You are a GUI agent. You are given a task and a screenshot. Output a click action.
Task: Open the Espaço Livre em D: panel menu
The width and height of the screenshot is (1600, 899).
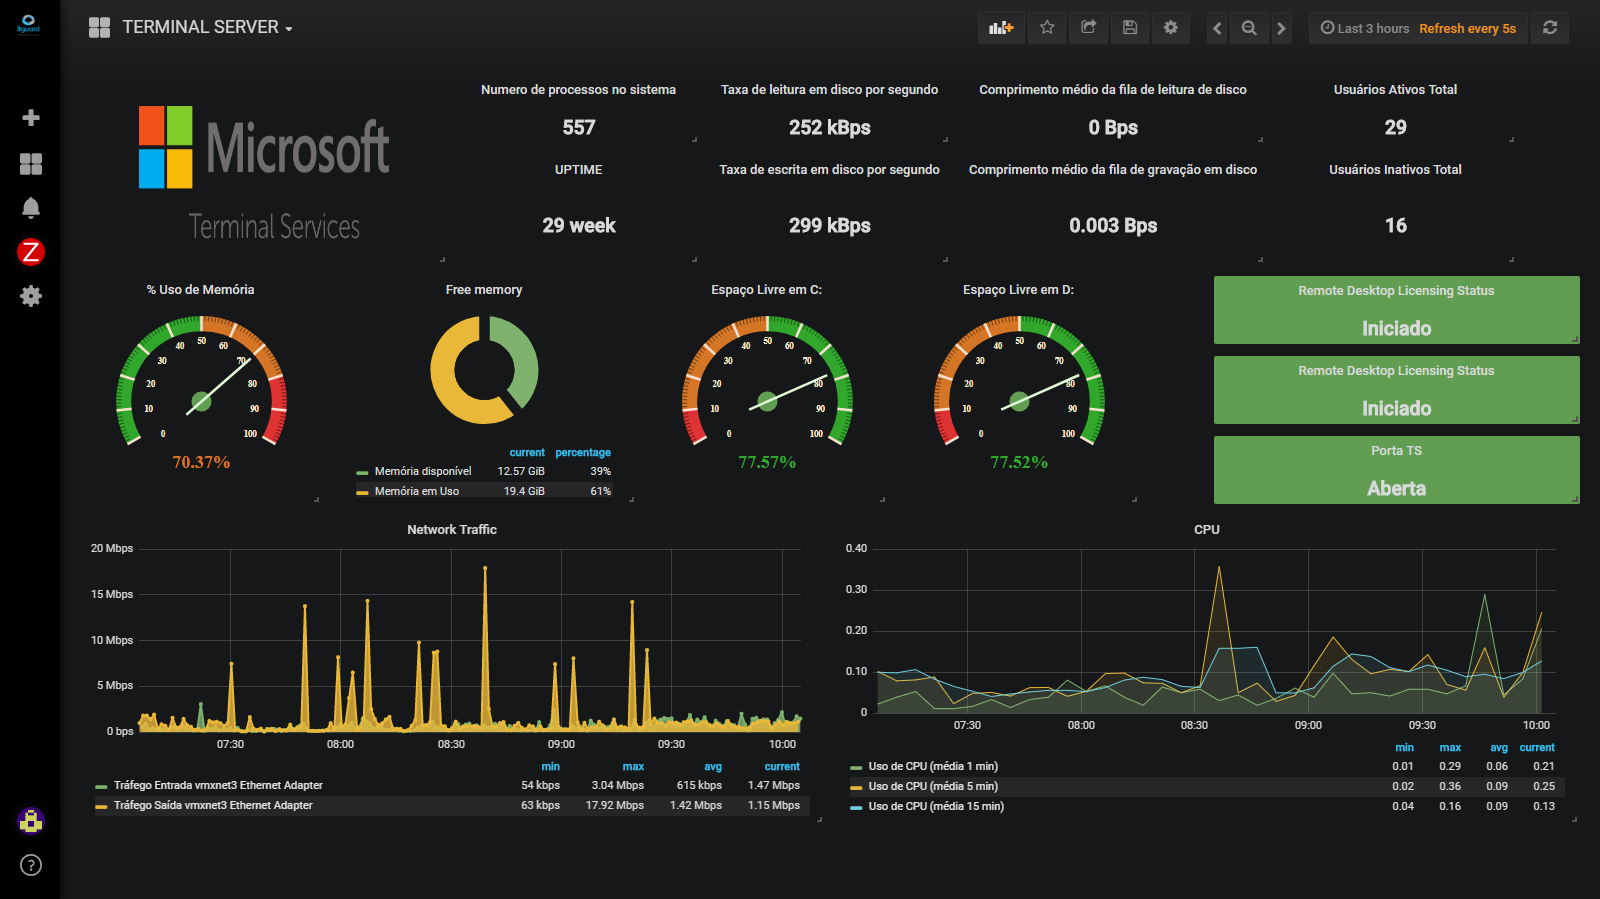point(1019,289)
